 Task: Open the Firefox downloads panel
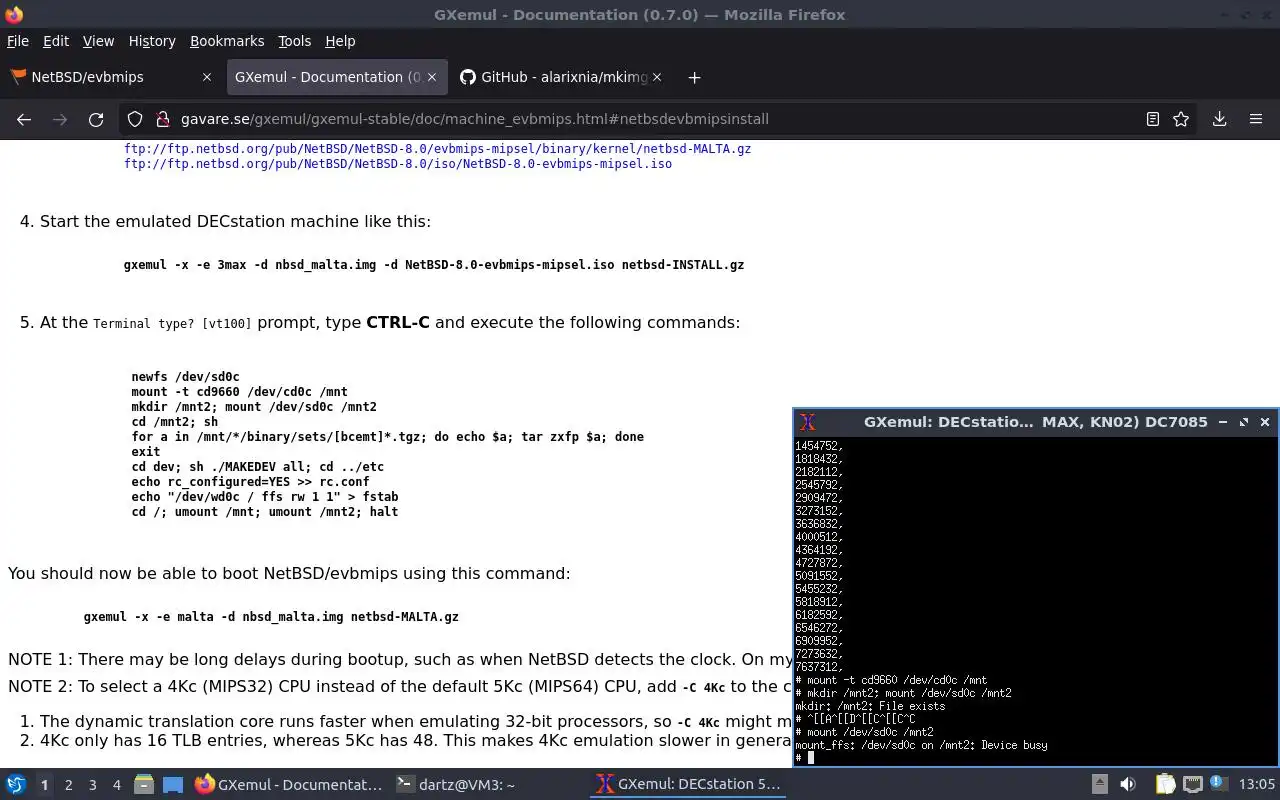(x=1220, y=119)
